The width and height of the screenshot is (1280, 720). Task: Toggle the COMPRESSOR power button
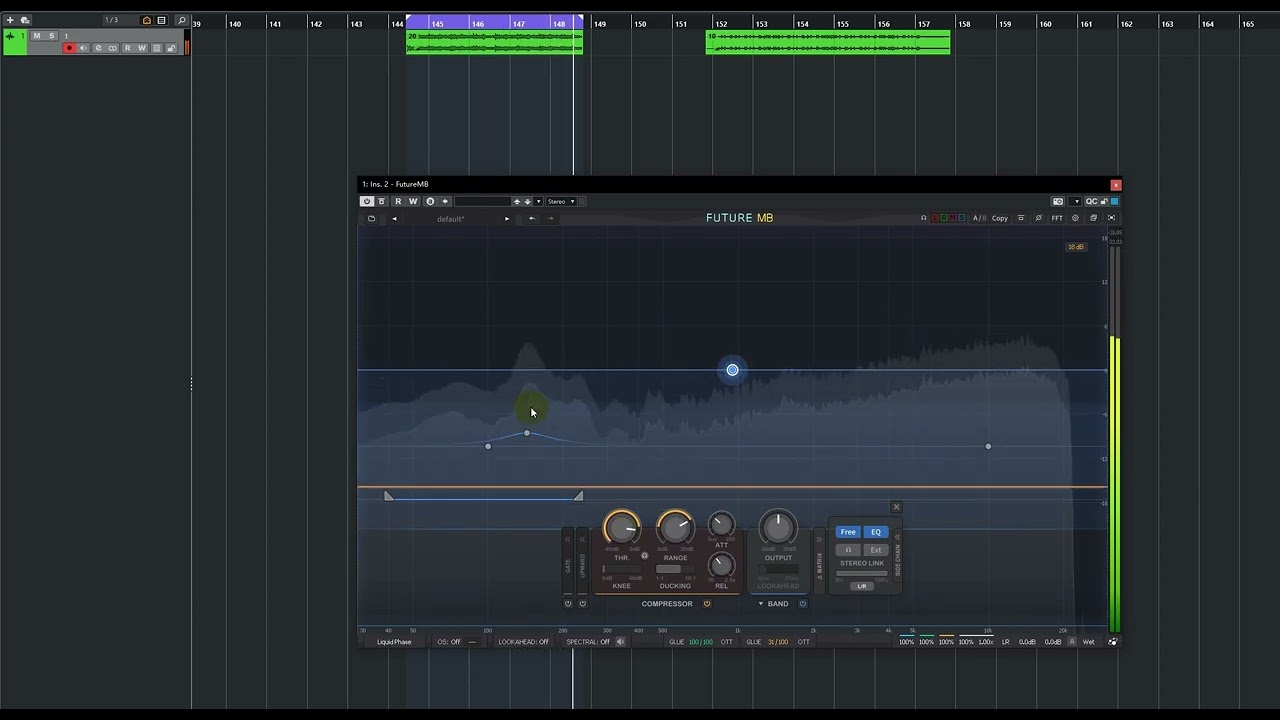pyautogui.click(x=707, y=604)
